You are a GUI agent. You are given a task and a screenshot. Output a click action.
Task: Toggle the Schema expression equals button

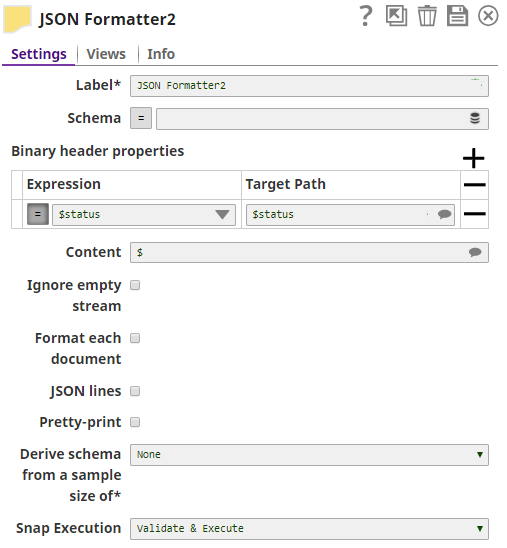tap(141, 118)
